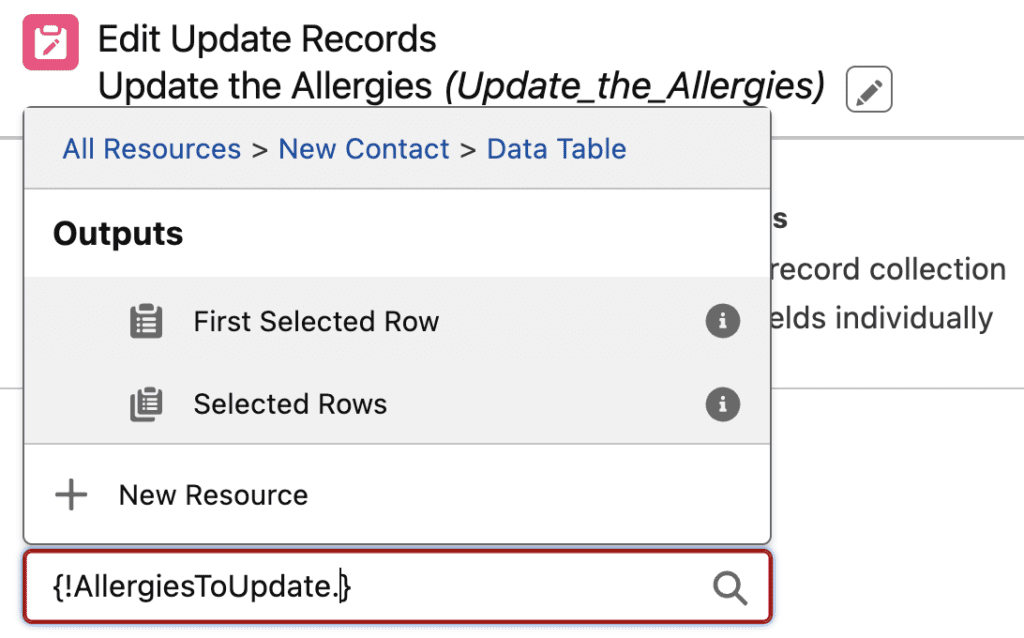This screenshot has width=1024, height=638.
Task: Click the stacked clipboard icon for Selected Rows
Action: click(146, 404)
